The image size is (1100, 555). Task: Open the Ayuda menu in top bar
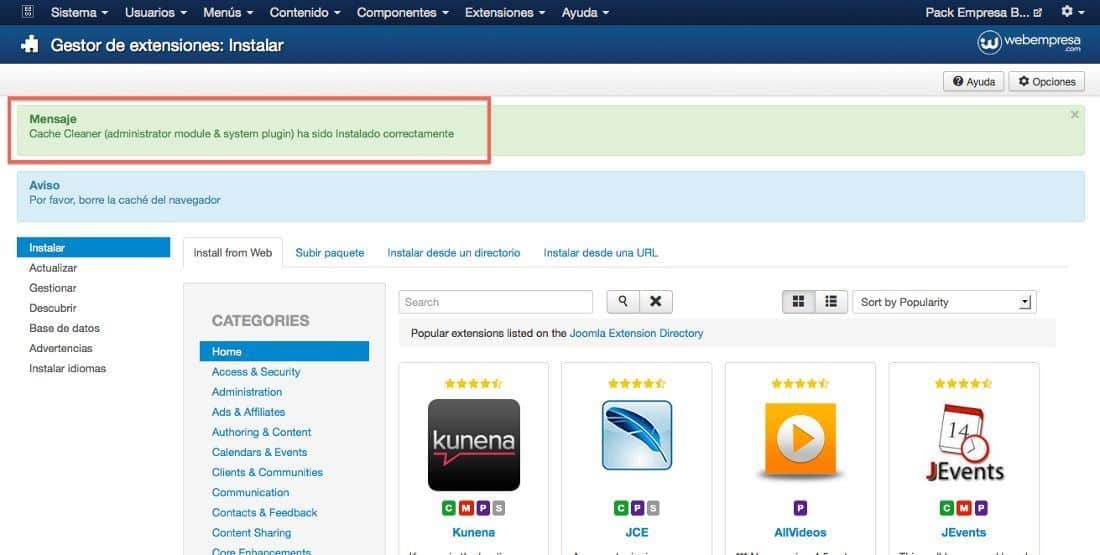(x=585, y=13)
